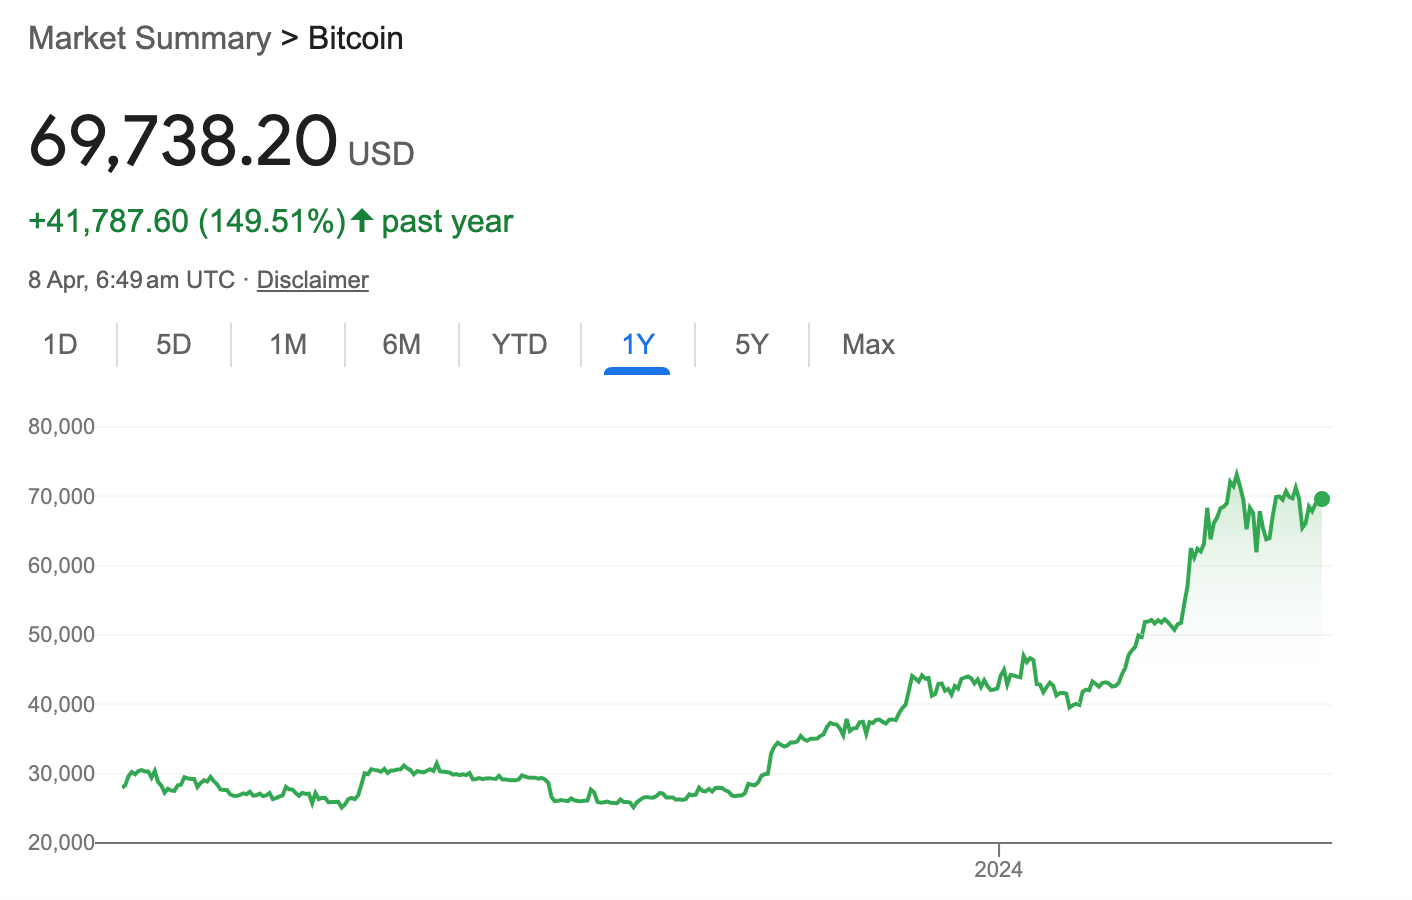This screenshot has width=1412, height=900.
Task: Click the 69,738.20 price value
Action: coord(183,141)
